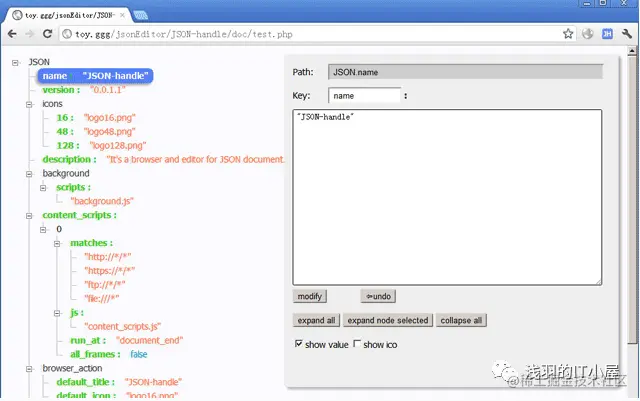Click the Key input field

[x=364, y=96]
